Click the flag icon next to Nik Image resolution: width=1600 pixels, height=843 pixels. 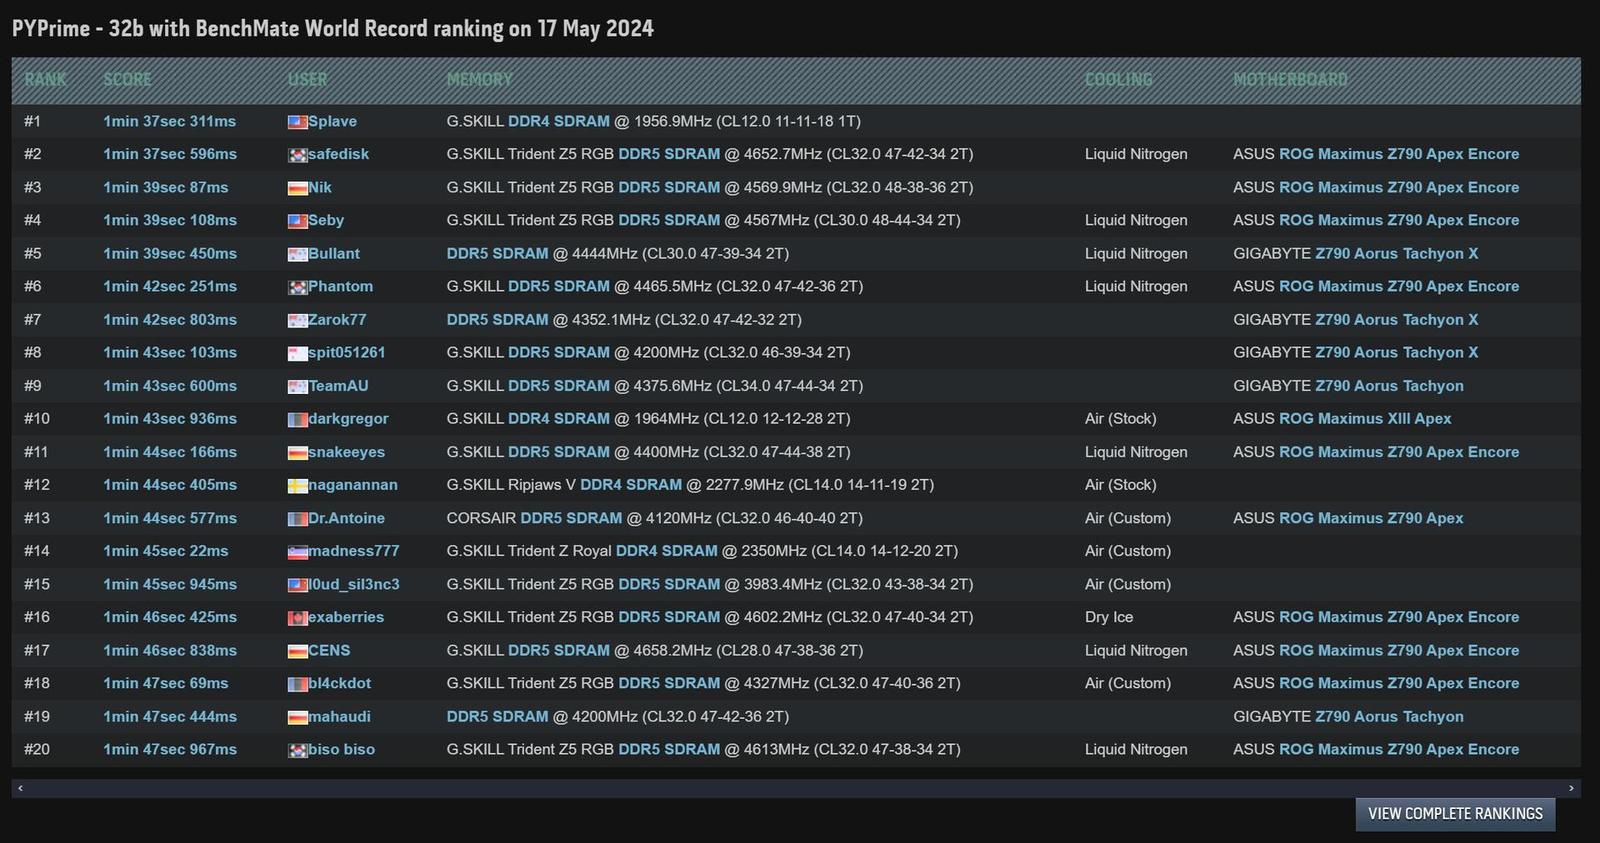click(297, 188)
